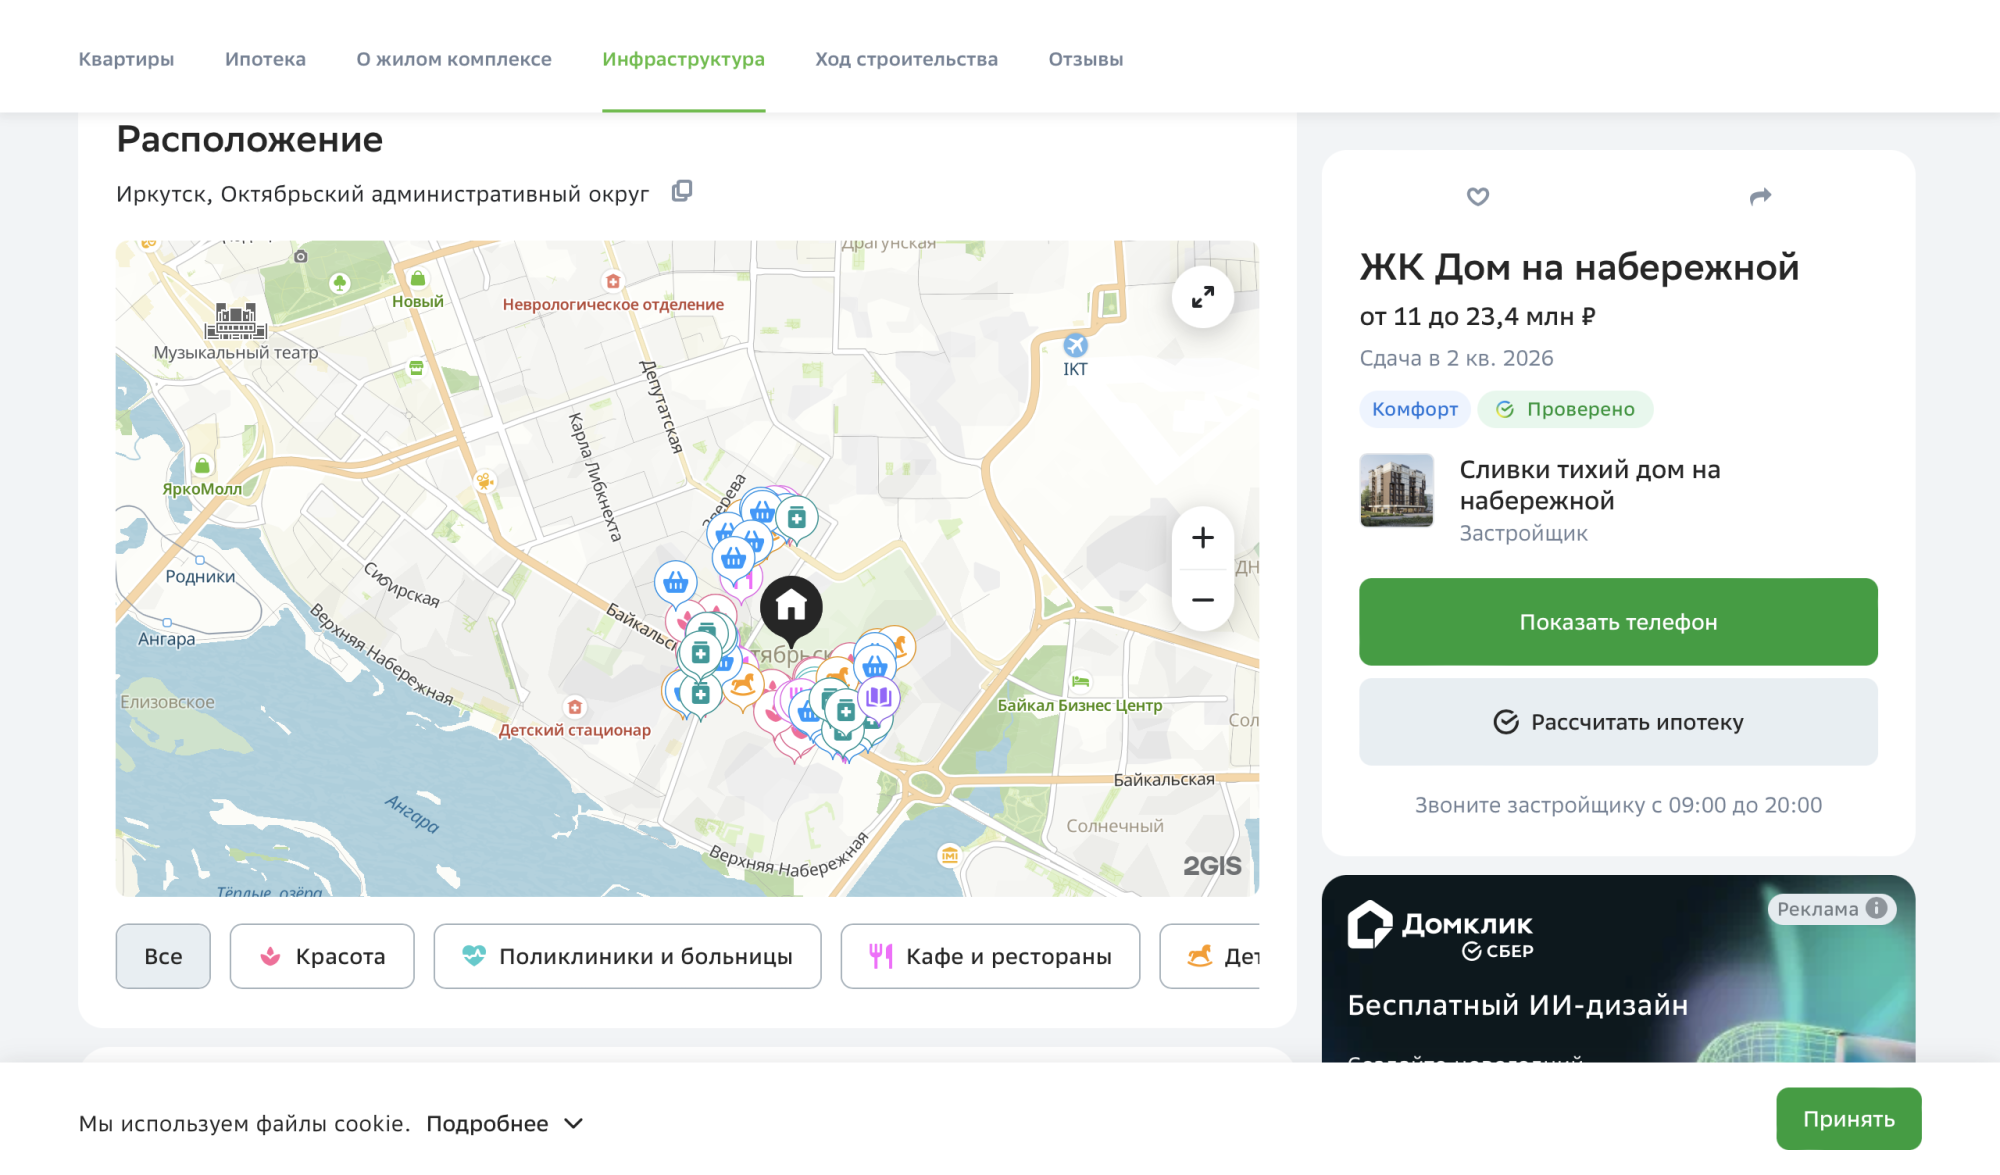The height and width of the screenshot is (1175, 2000).
Task: Filter by Поликлиники и больницы
Action: coord(627,956)
